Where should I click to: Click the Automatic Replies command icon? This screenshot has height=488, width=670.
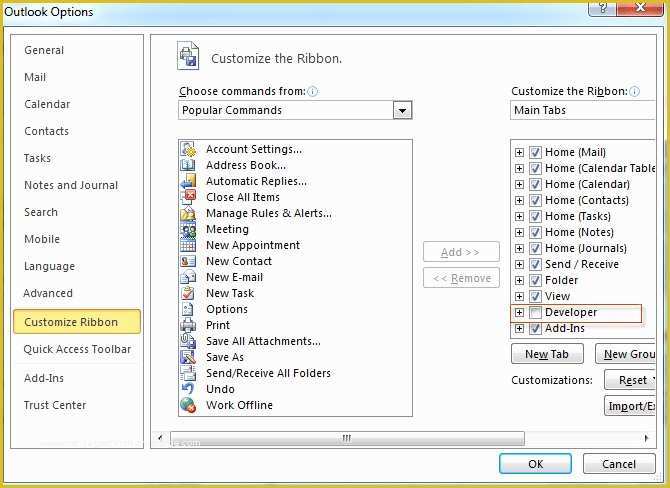pos(188,181)
